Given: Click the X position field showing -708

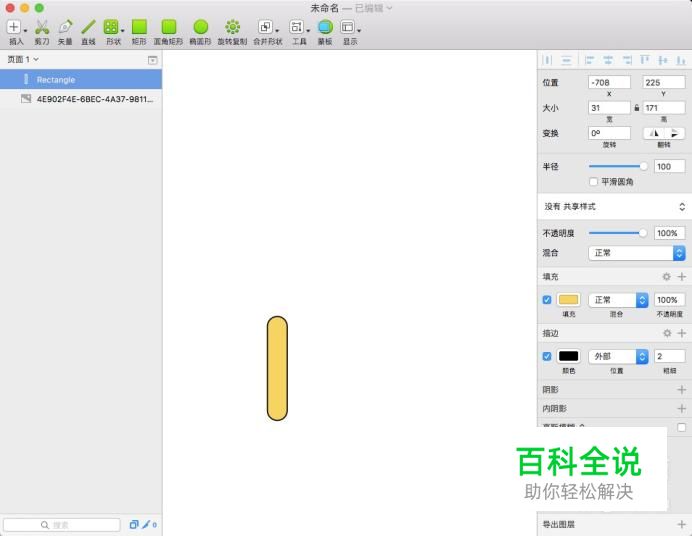Looking at the screenshot, I should [609, 82].
